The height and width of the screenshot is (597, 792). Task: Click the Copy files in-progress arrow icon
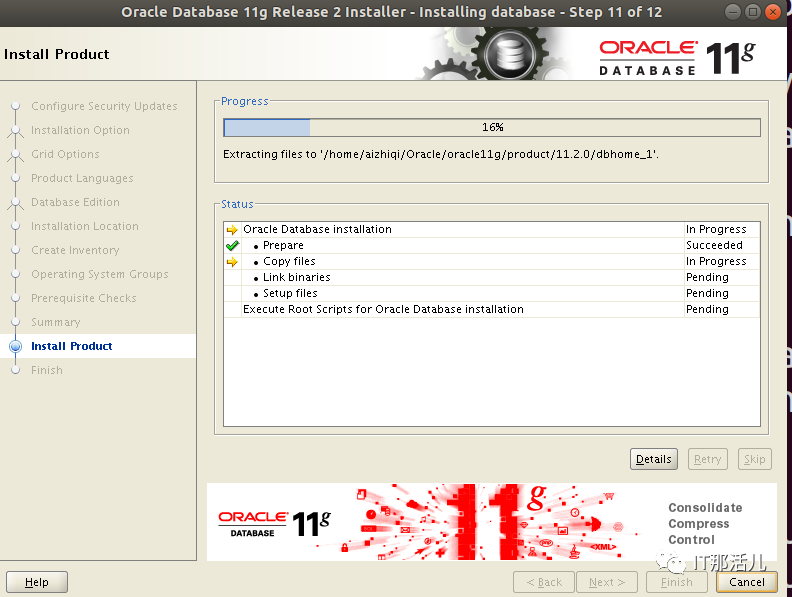click(x=232, y=262)
